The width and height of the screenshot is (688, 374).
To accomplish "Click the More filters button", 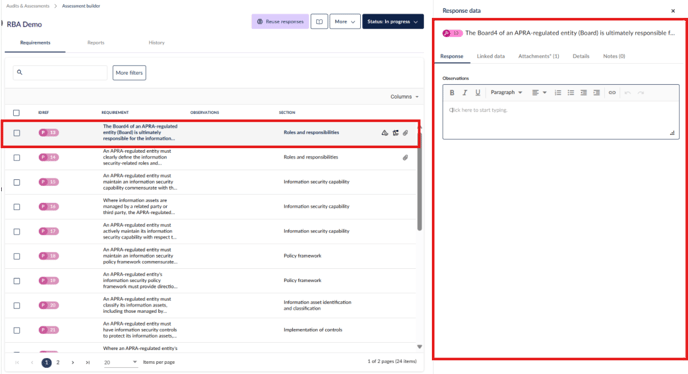I will point(129,73).
